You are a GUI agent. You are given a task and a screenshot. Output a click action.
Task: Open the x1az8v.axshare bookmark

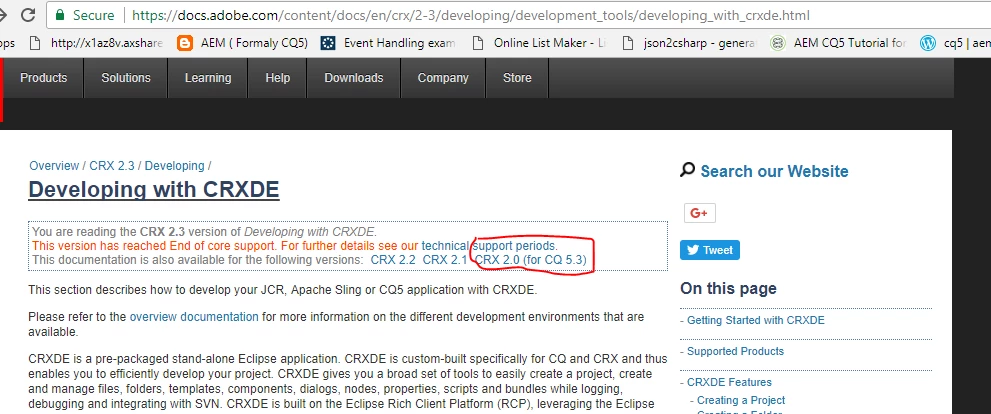pos(97,43)
